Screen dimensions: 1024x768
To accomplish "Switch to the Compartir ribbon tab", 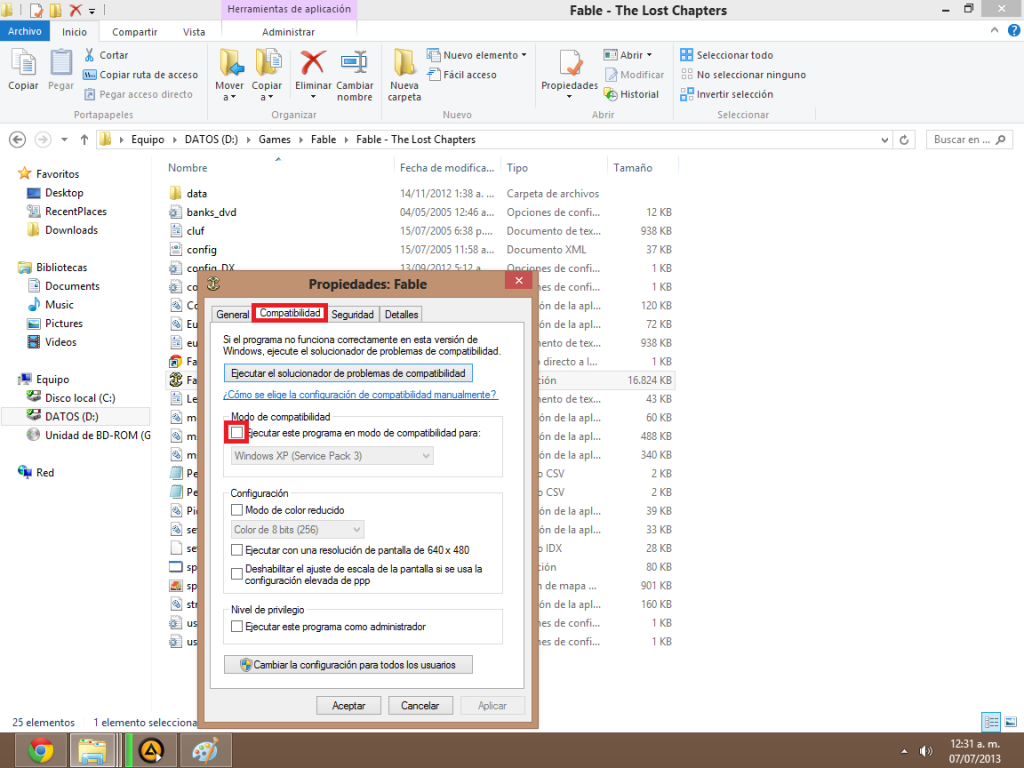I will (135, 32).
